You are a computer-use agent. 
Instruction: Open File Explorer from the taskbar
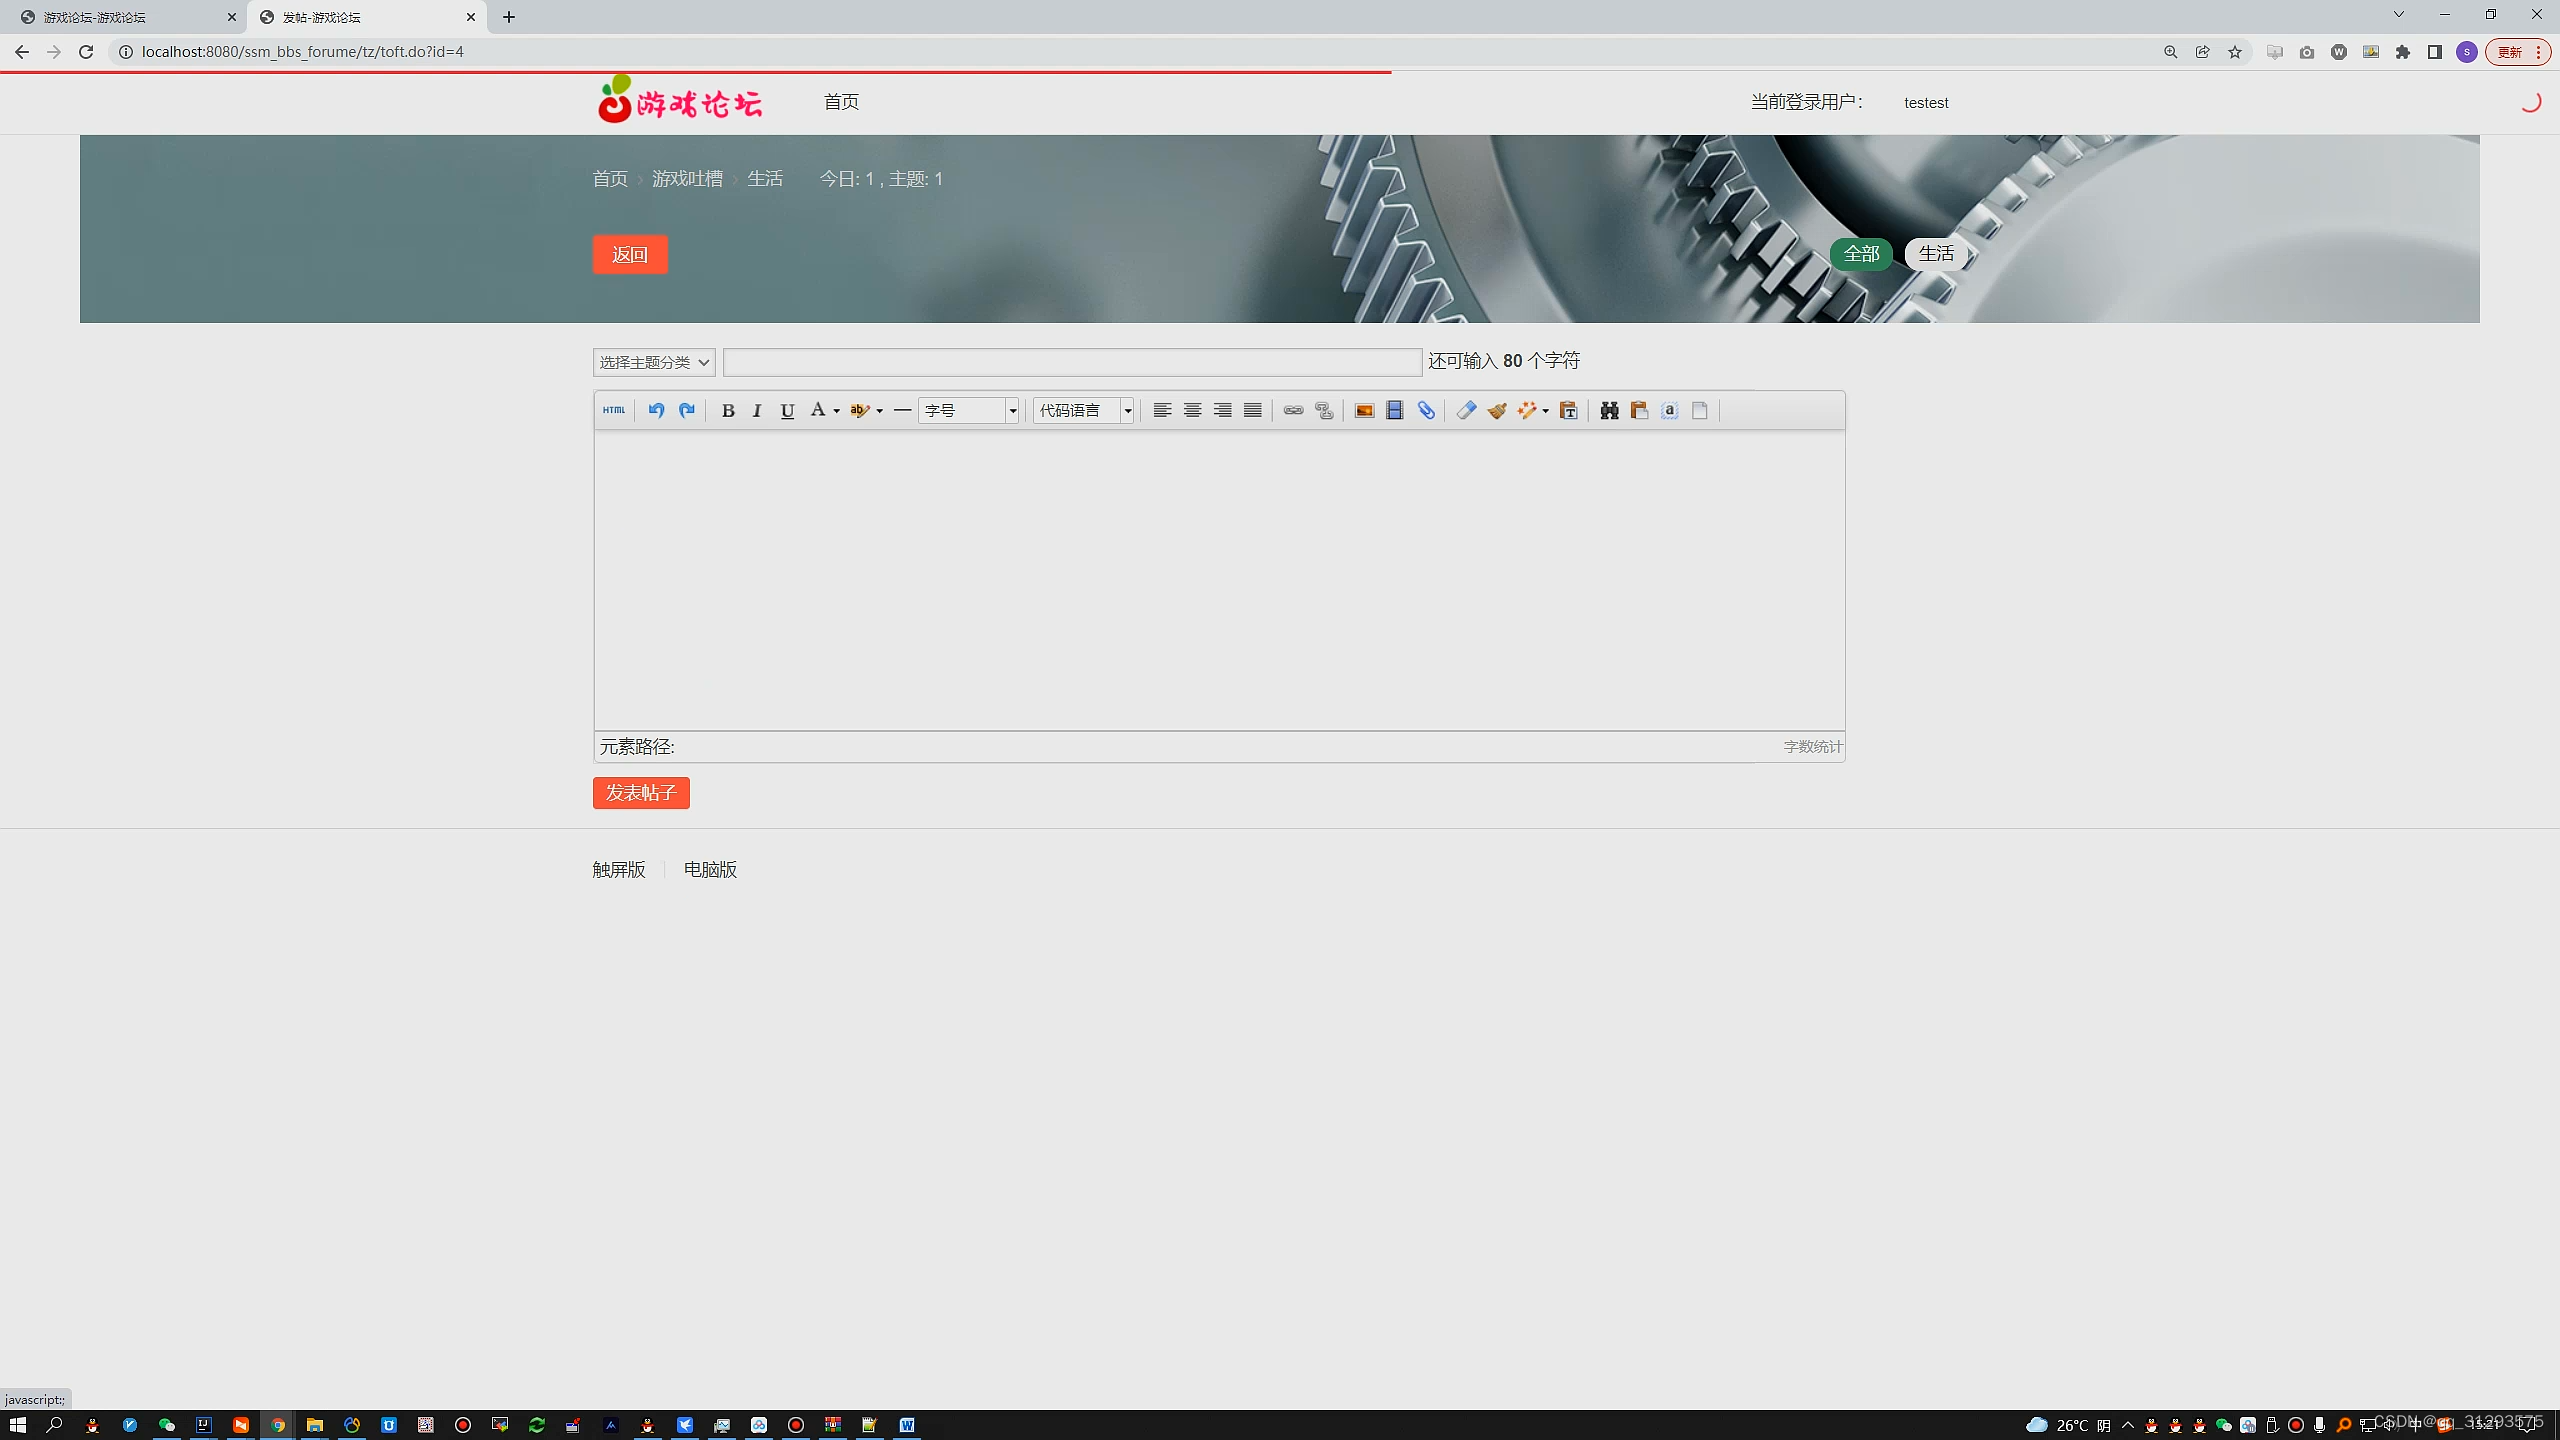pos(315,1425)
